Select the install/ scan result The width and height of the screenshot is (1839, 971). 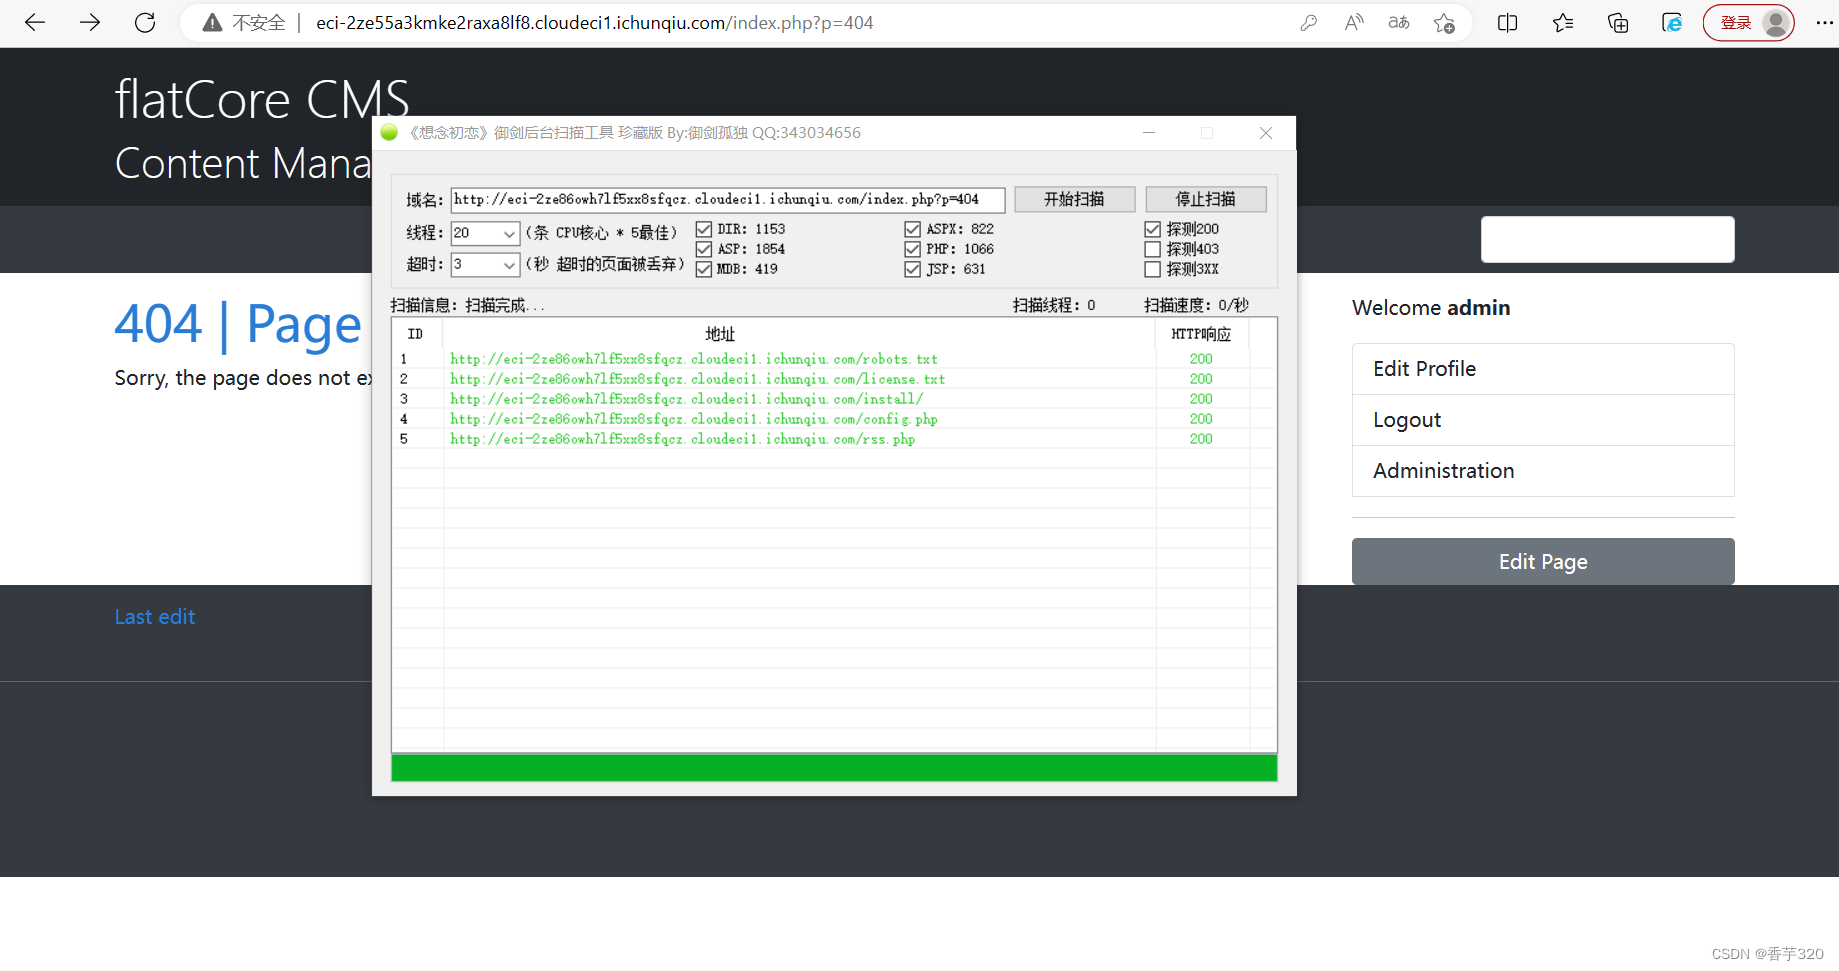pos(686,399)
